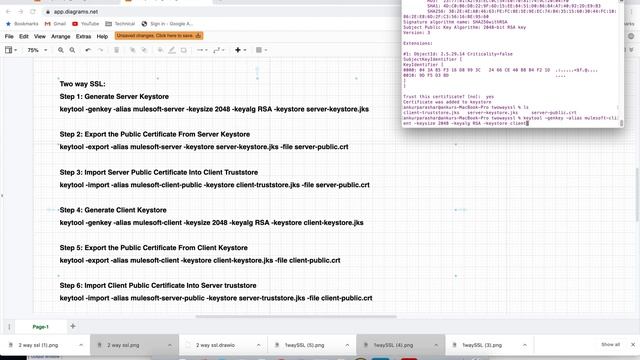Click the Redo arrow in the toolbar
This screenshot has width=640, height=360.
tap(100, 50)
